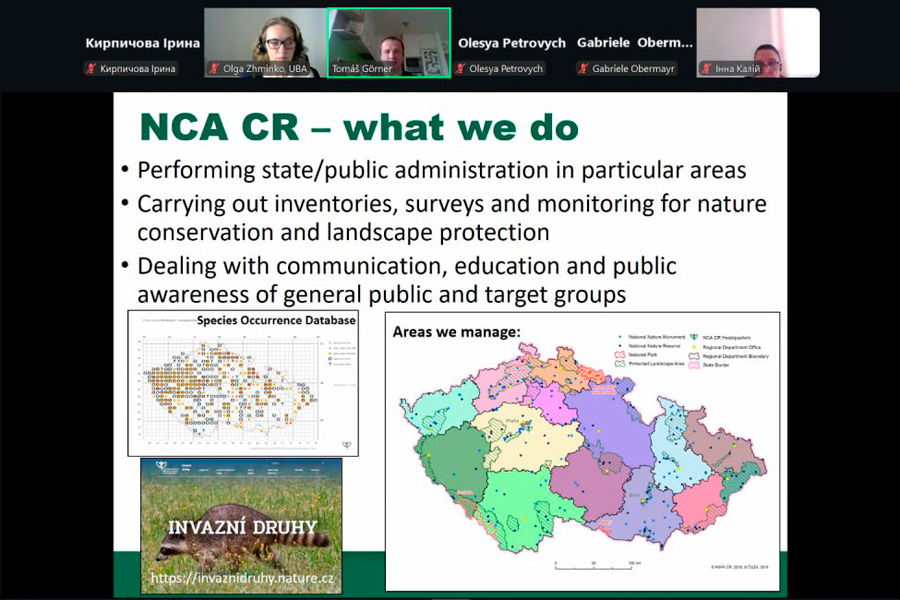Viewport: 900px width, 600px height.
Task: Click the Species Occurrence Database chart
Action: point(242,385)
